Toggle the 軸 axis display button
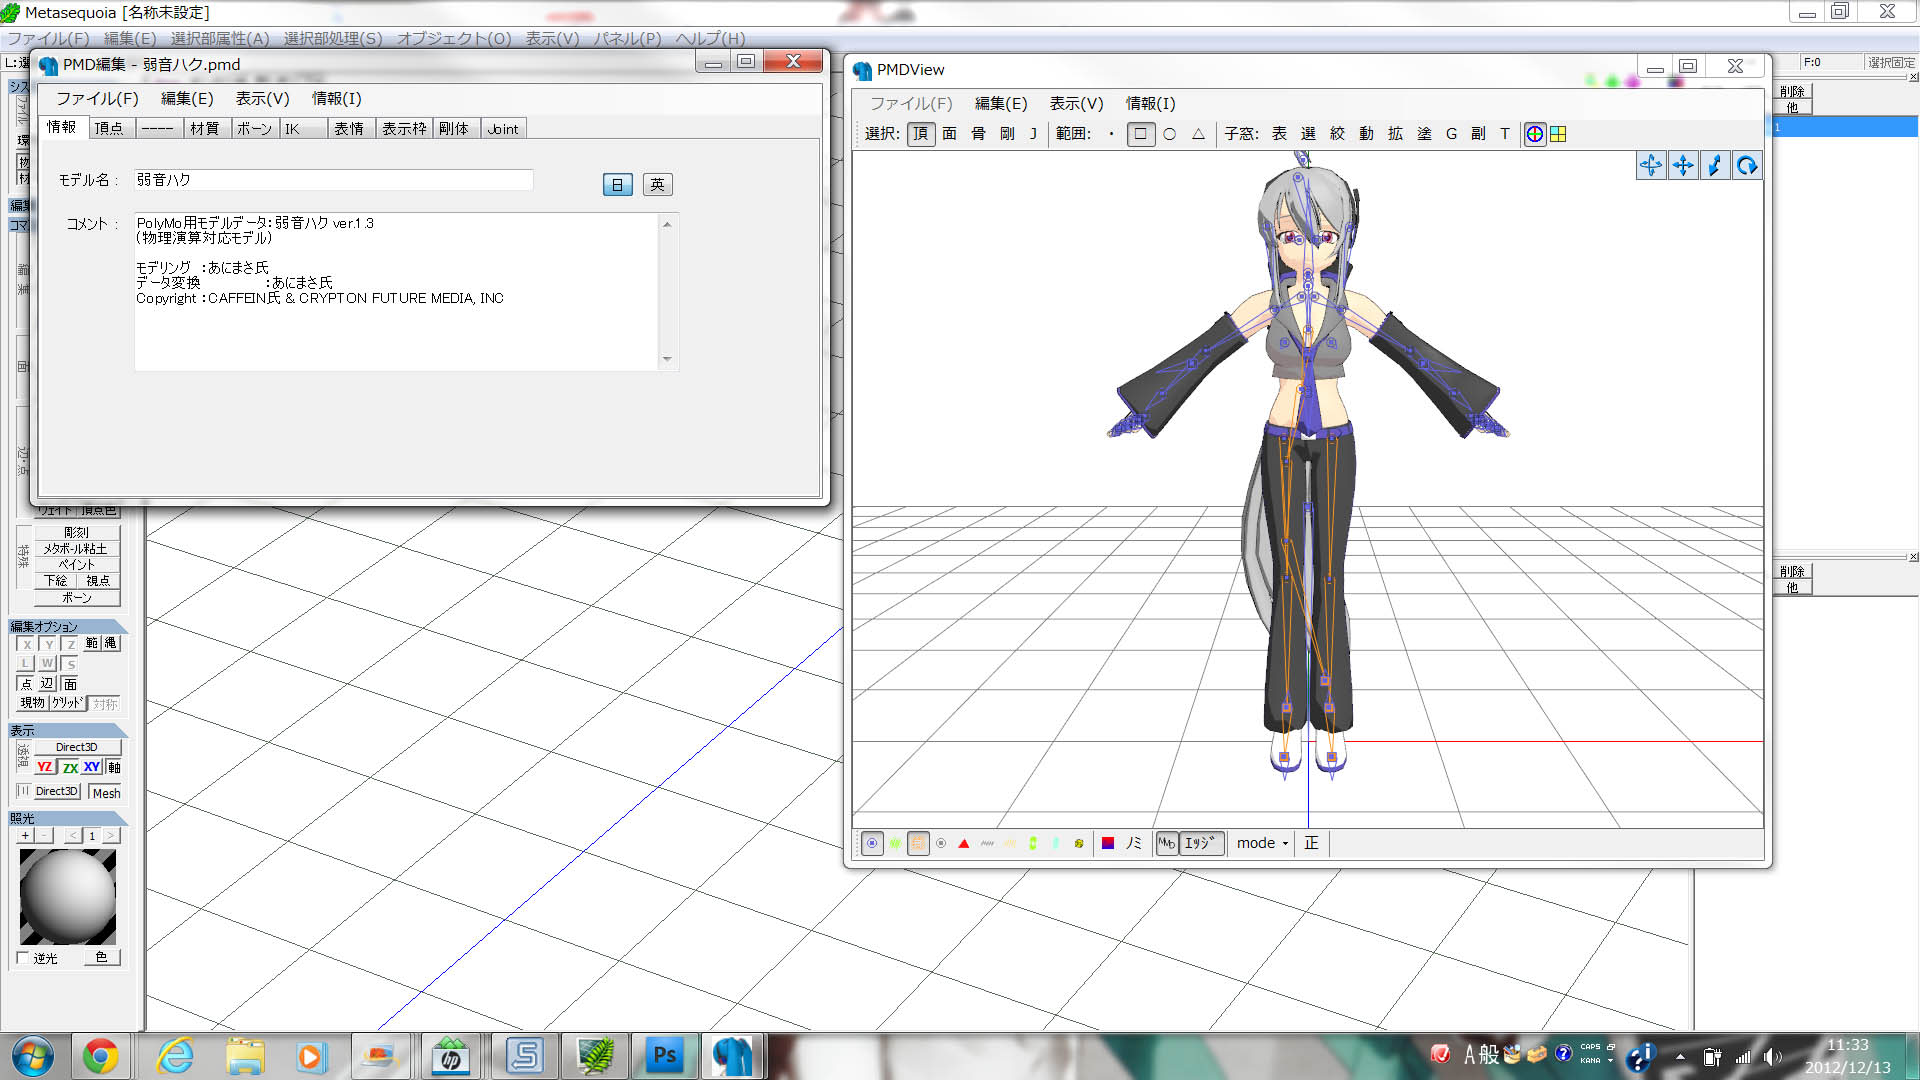Image resolution: width=1920 pixels, height=1080 pixels. (114, 767)
